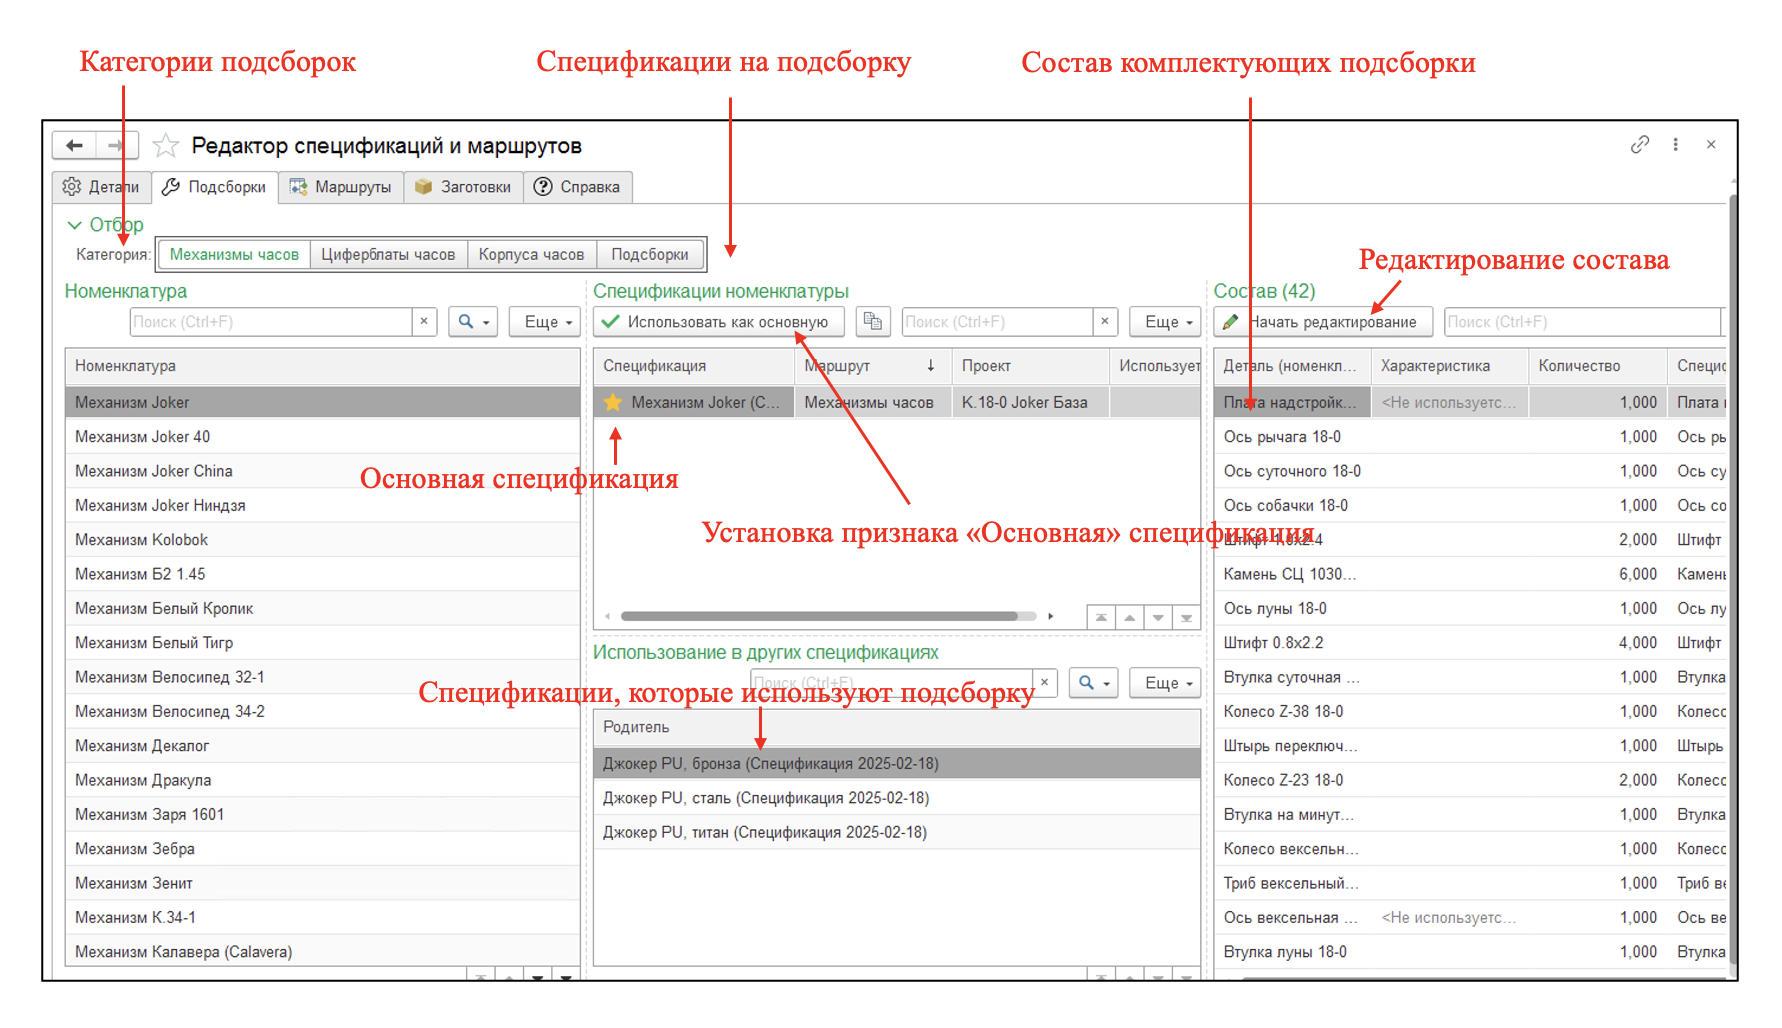1782x1028 pixels.
Task: Collapse the Отбор filter section
Action: click(x=75, y=225)
